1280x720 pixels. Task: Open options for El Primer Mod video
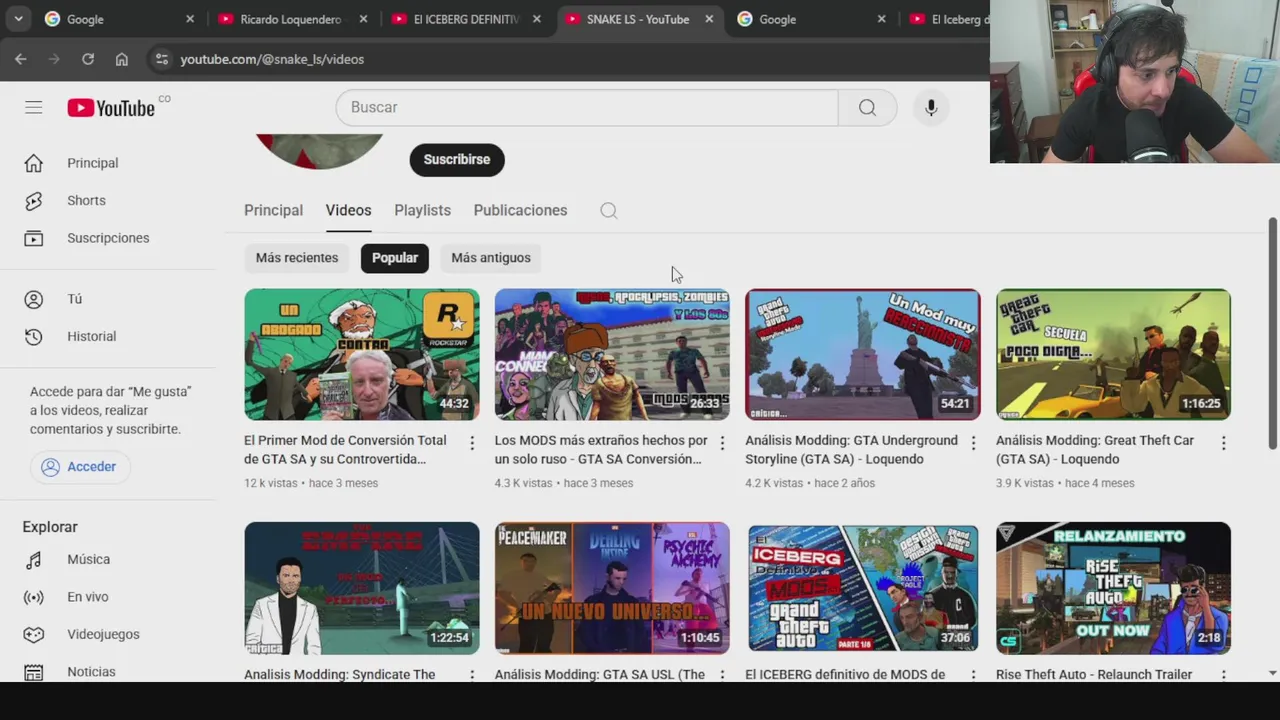click(x=472, y=442)
